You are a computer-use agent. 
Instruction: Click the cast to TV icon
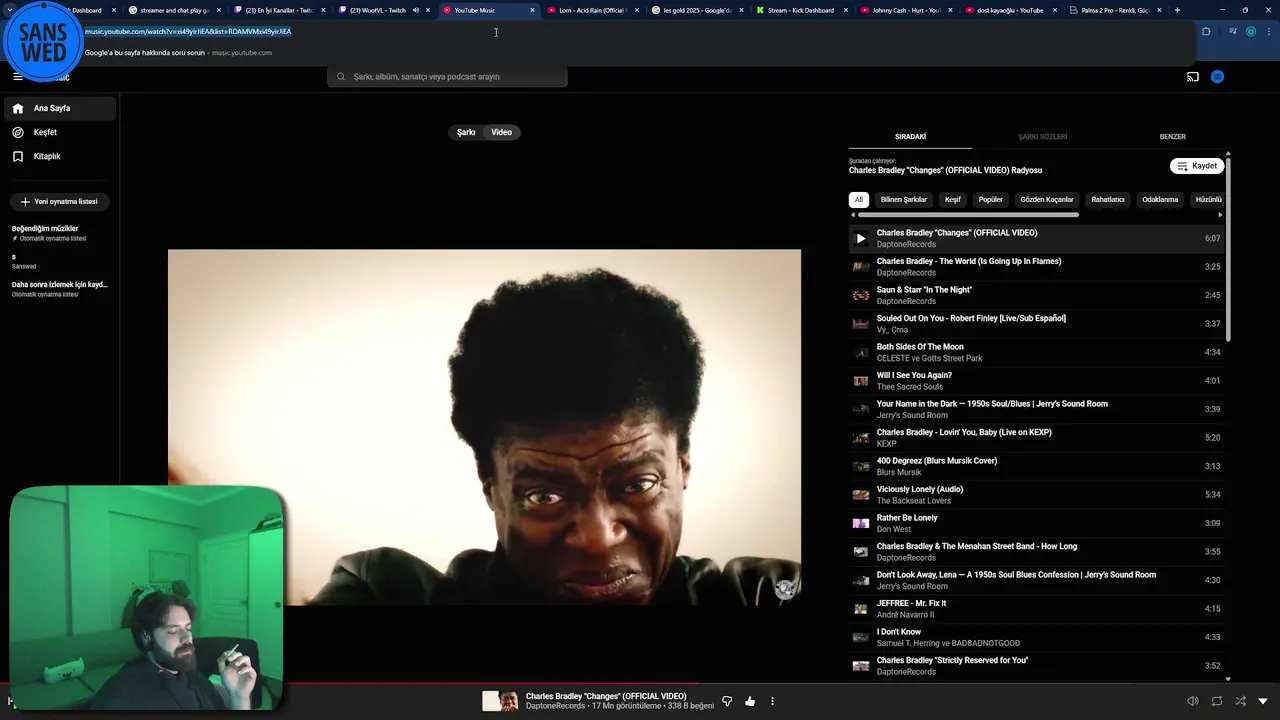pos(1192,77)
